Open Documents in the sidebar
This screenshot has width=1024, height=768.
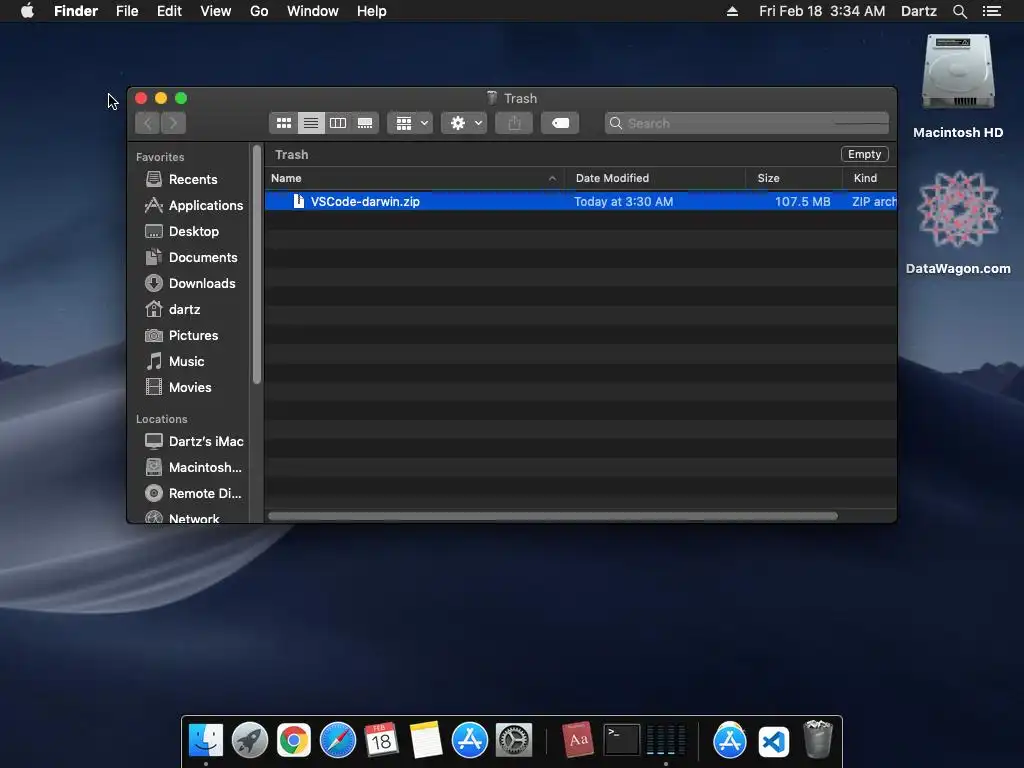click(202, 257)
